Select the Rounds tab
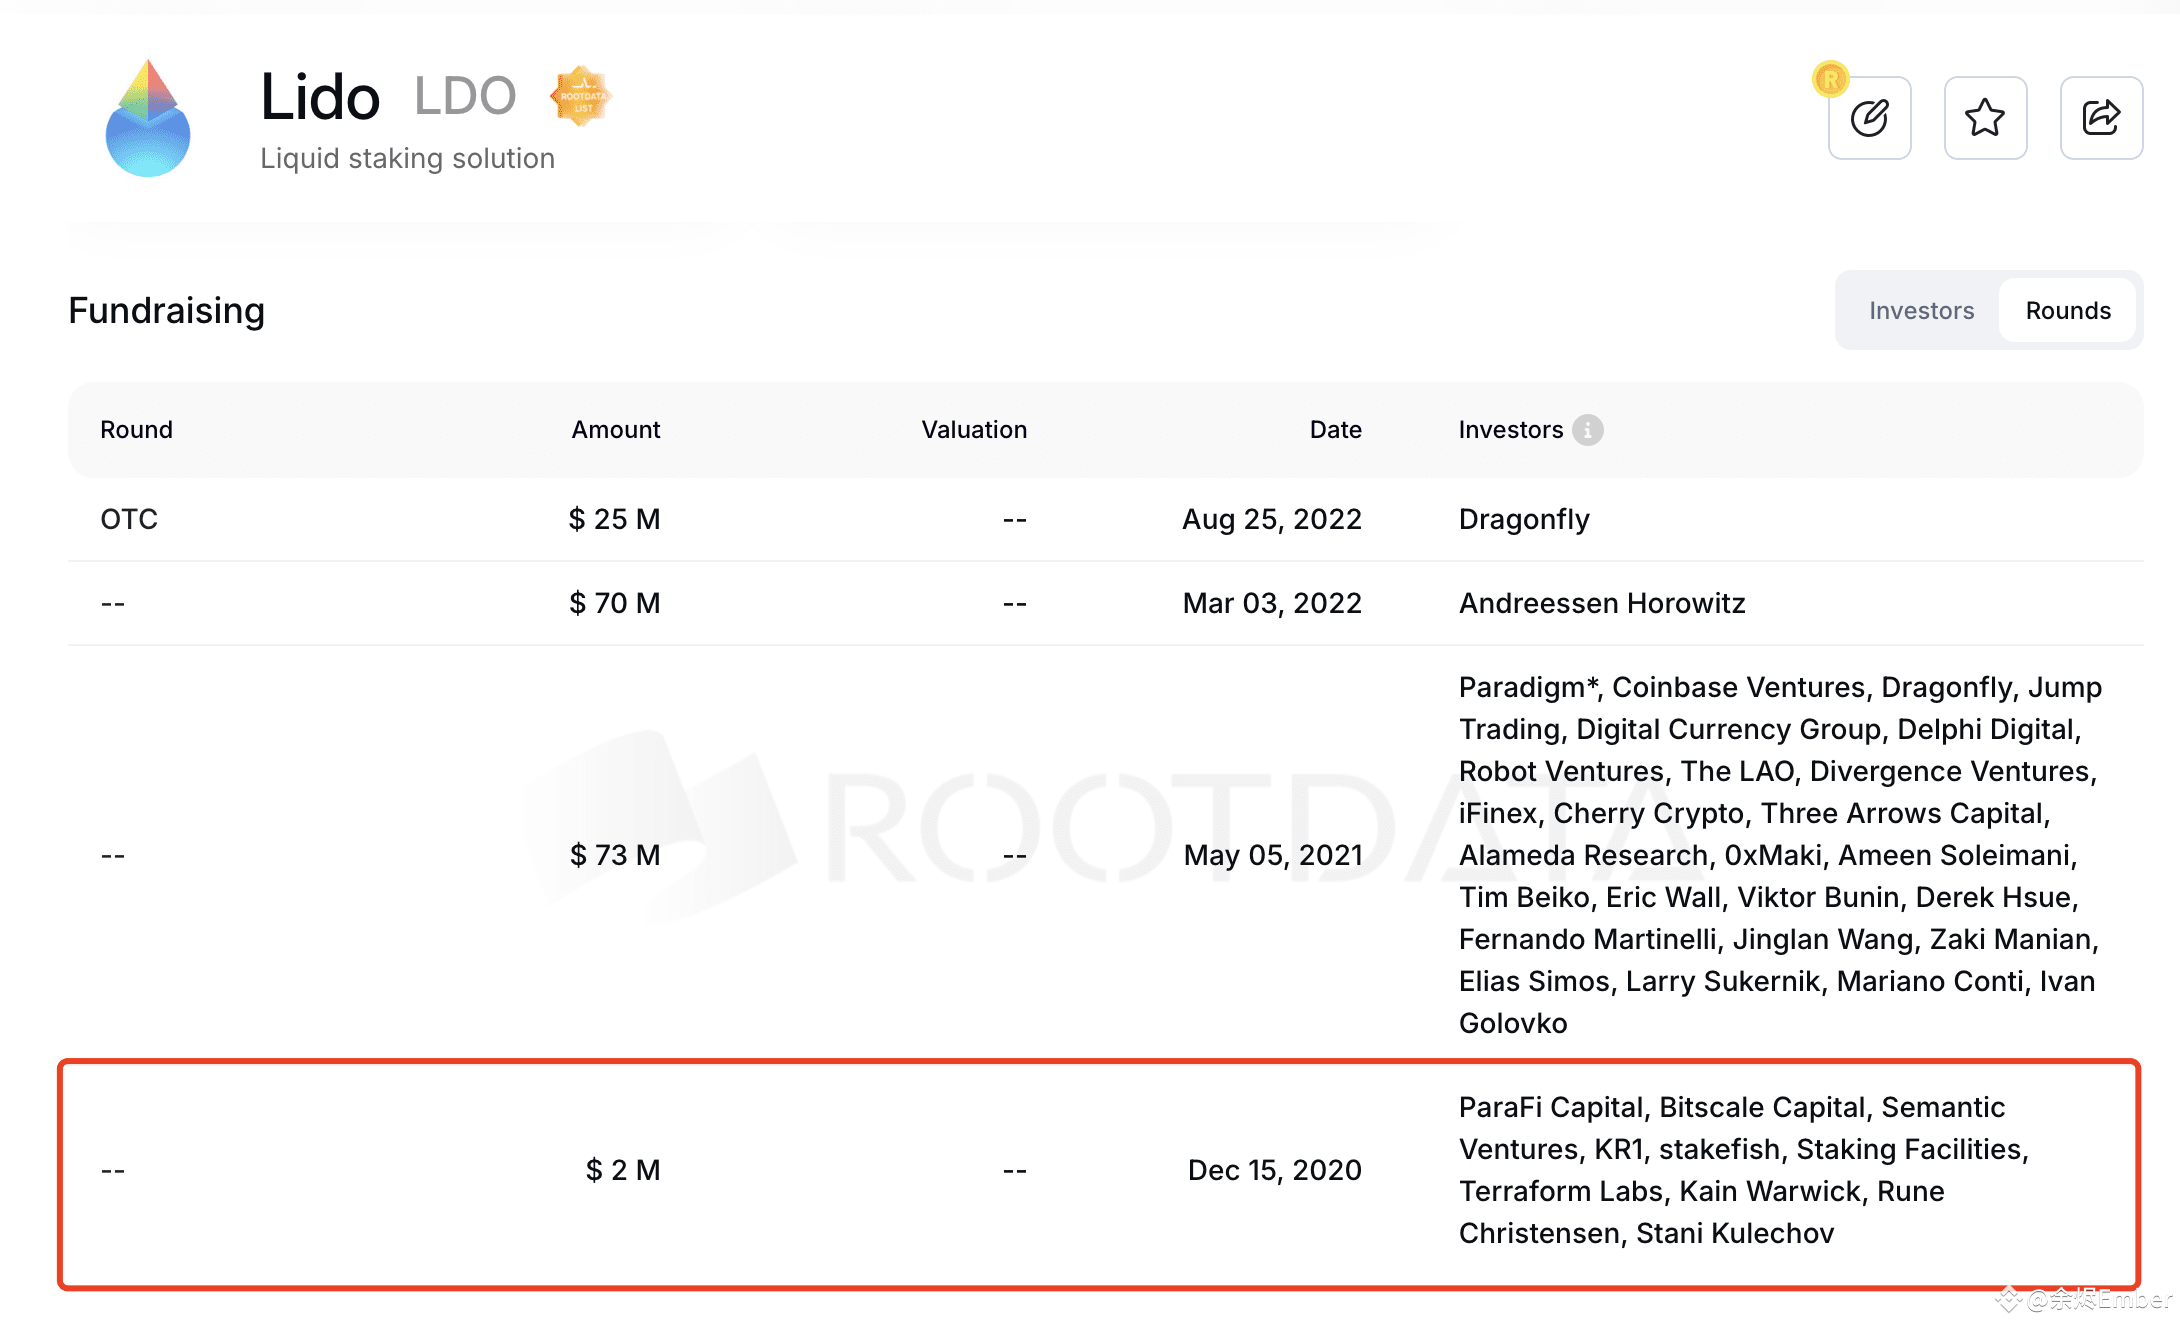This screenshot has height=1322, width=2180. (2067, 310)
